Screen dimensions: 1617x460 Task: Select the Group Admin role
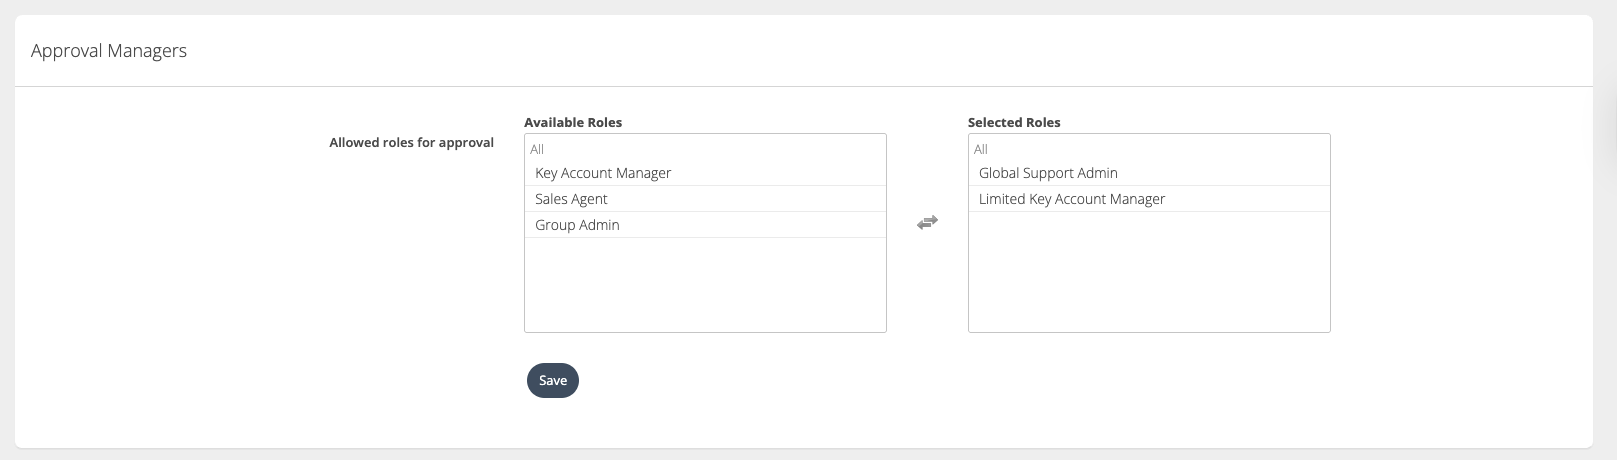(577, 225)
